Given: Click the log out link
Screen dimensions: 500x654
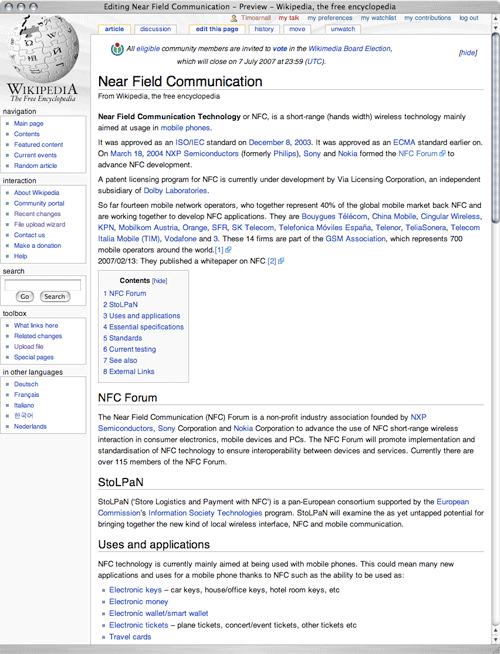Looking at the screenshot, I should 469,18.
